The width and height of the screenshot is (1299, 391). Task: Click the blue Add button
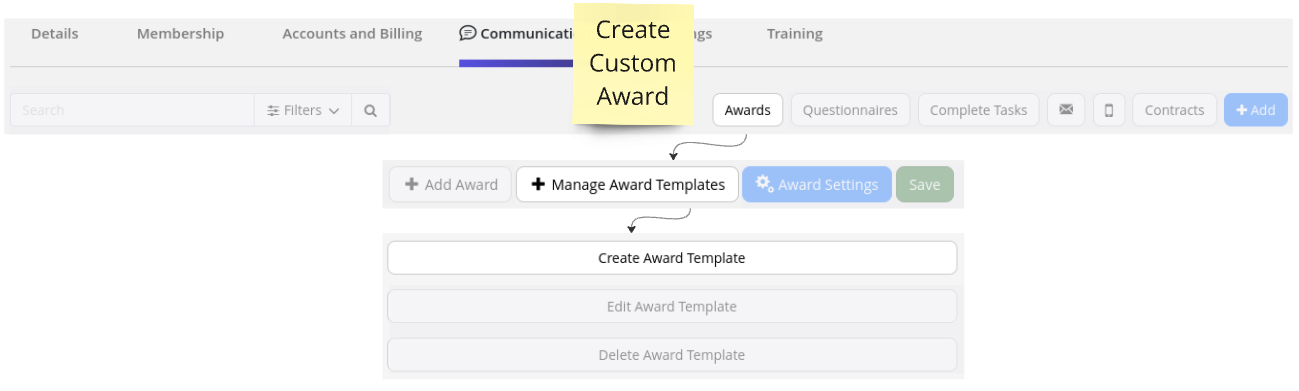tap(1256, 110)
